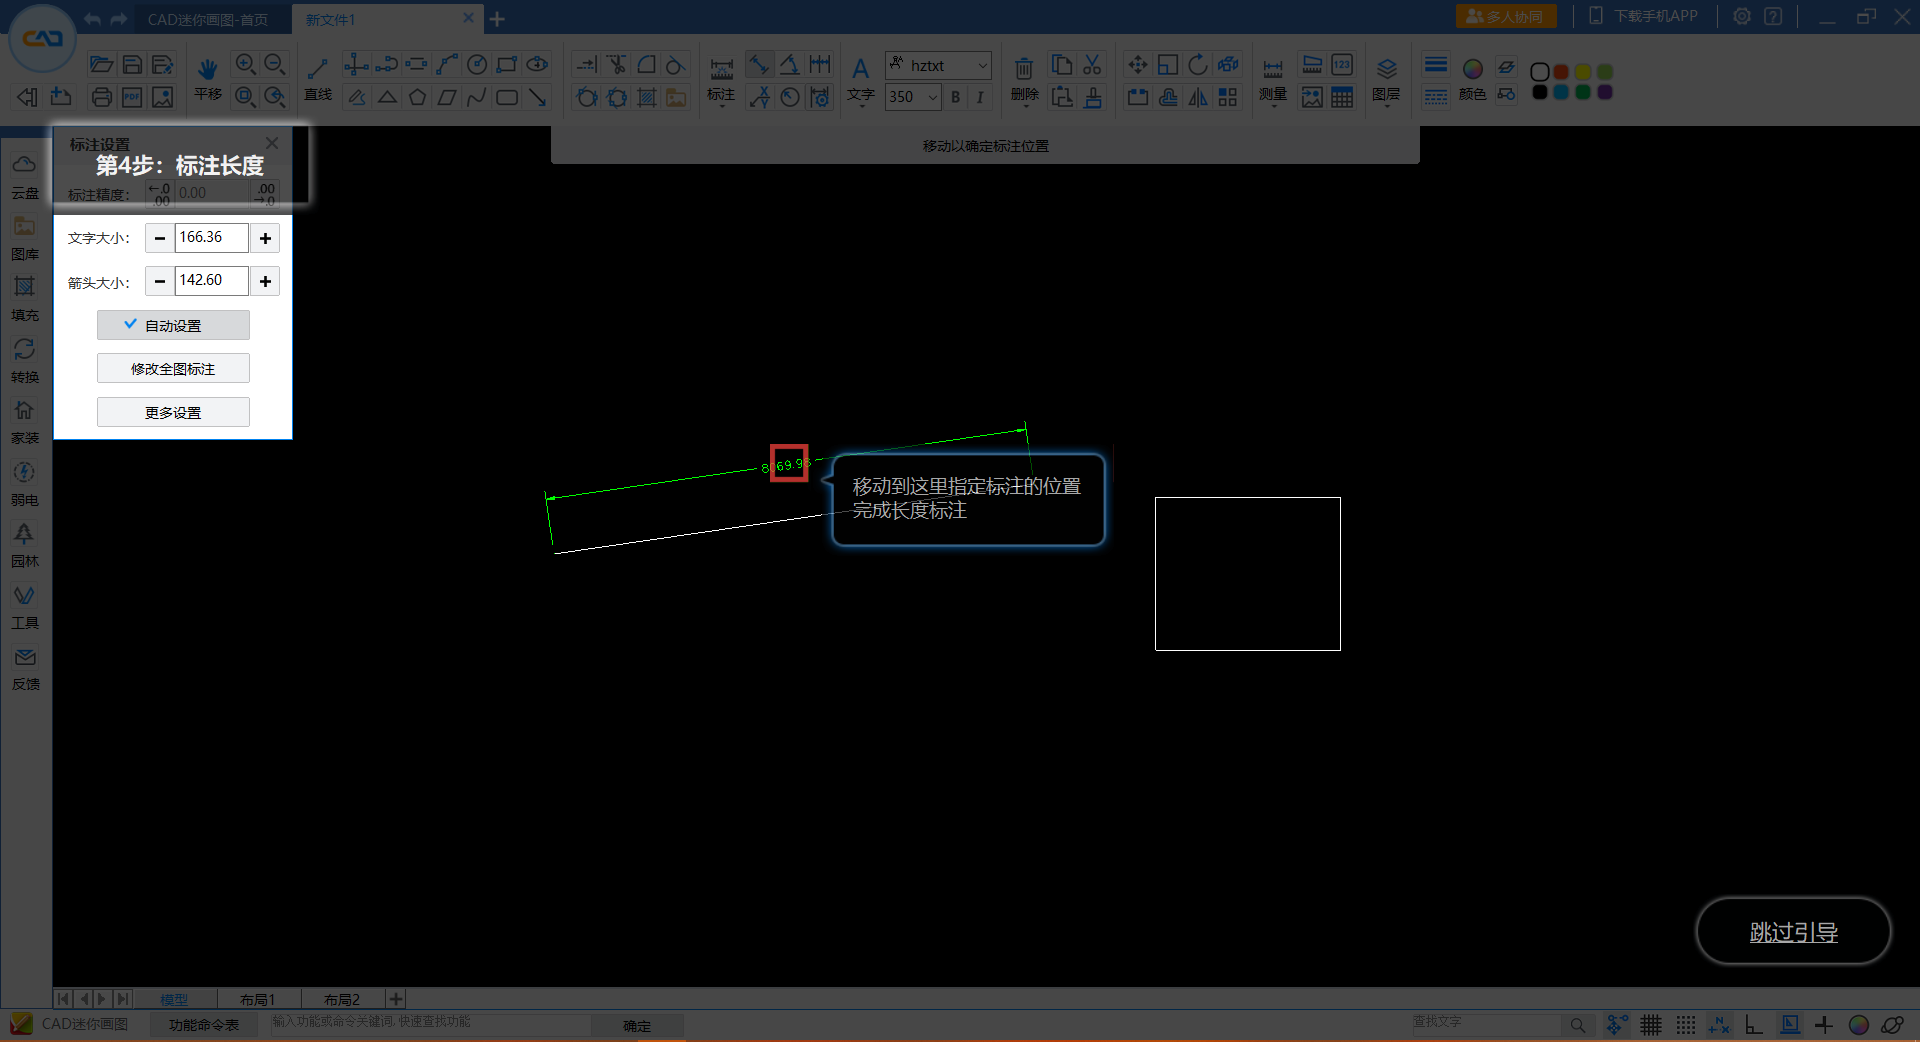Add a new document tab
The width and height of the screenshot is (1920, 1042).
click(x=497, y=19)
